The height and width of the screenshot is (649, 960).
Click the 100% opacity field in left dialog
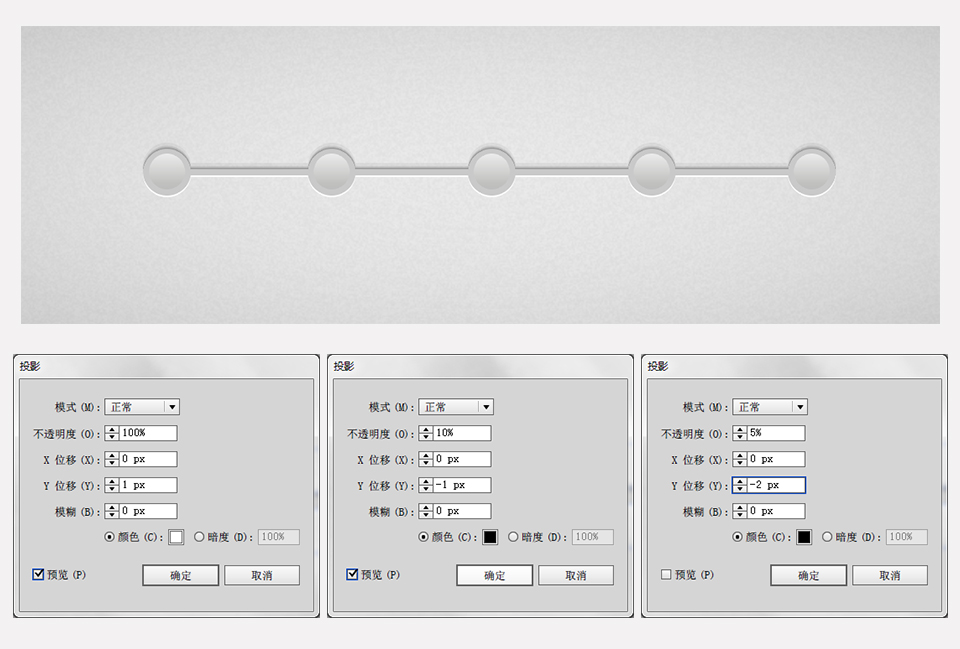pyautogui.click(x=148, y=433)
